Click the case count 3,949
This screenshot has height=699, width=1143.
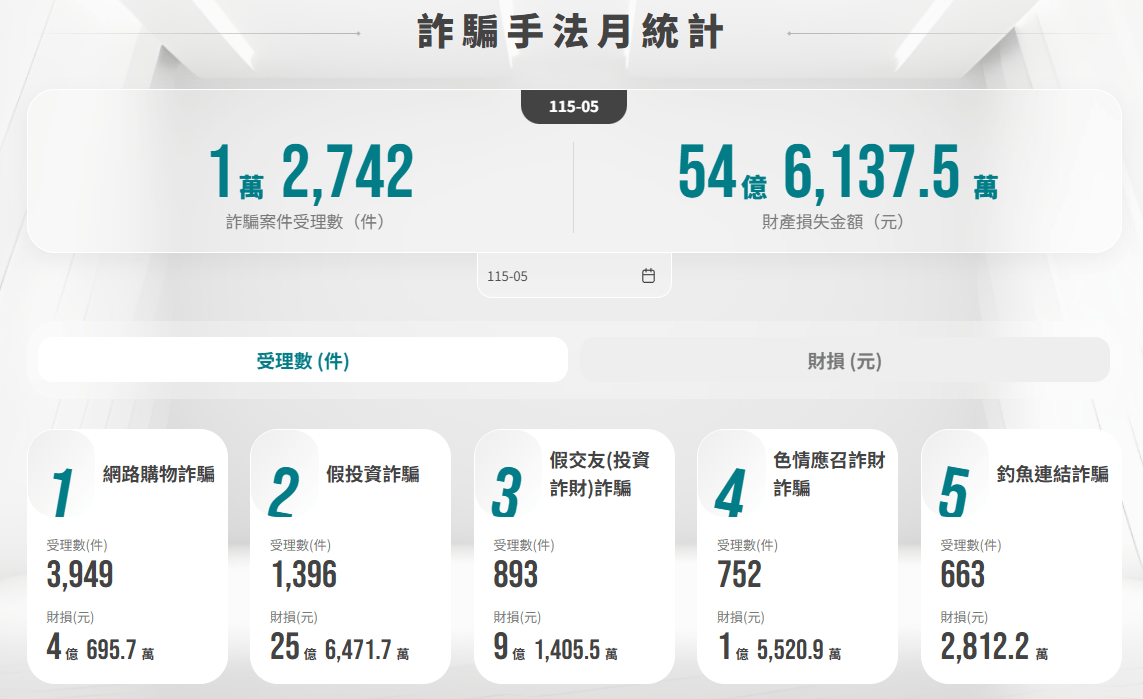point(80,574)
